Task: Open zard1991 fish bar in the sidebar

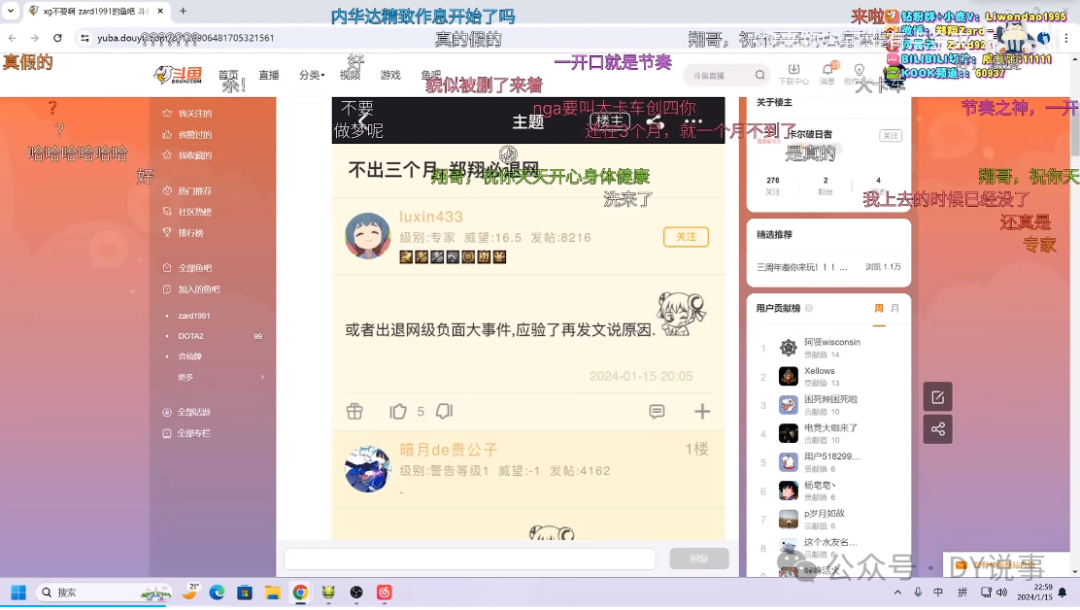Action: point(194,315)
